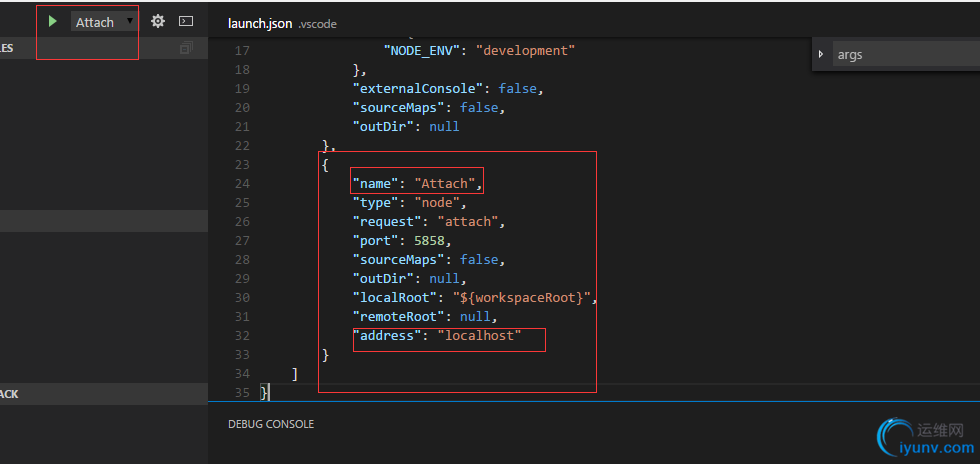This screenshot has width=980, height=464.
Task: Click the "address" key on line 32
Action: [387, 336]
